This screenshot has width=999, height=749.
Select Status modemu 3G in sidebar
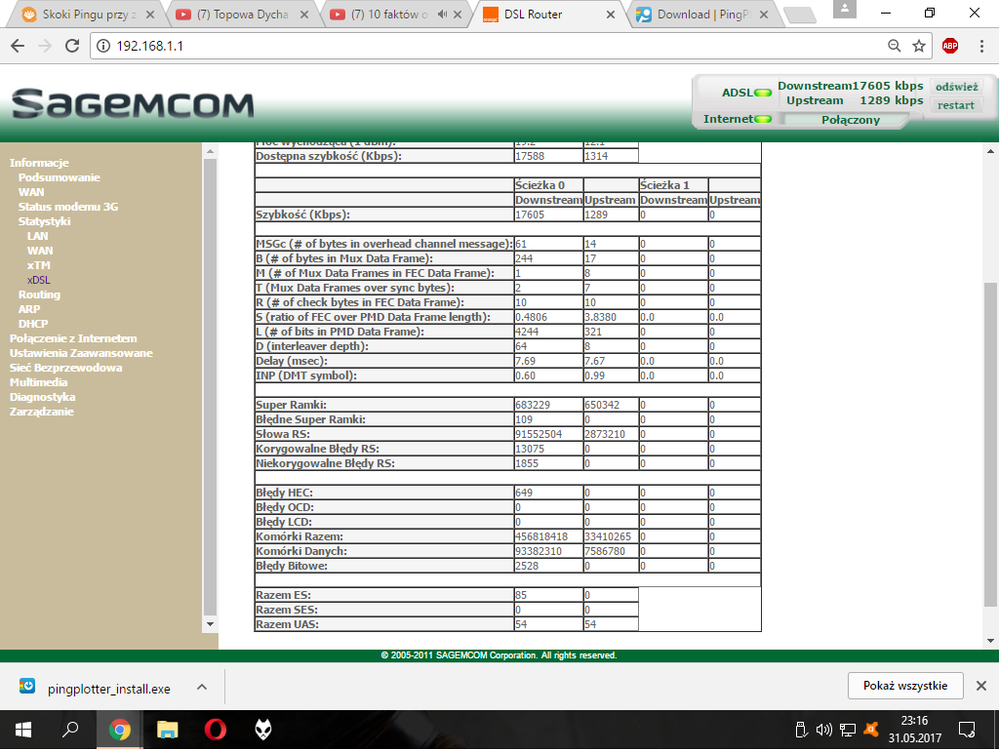click(68, 206)
